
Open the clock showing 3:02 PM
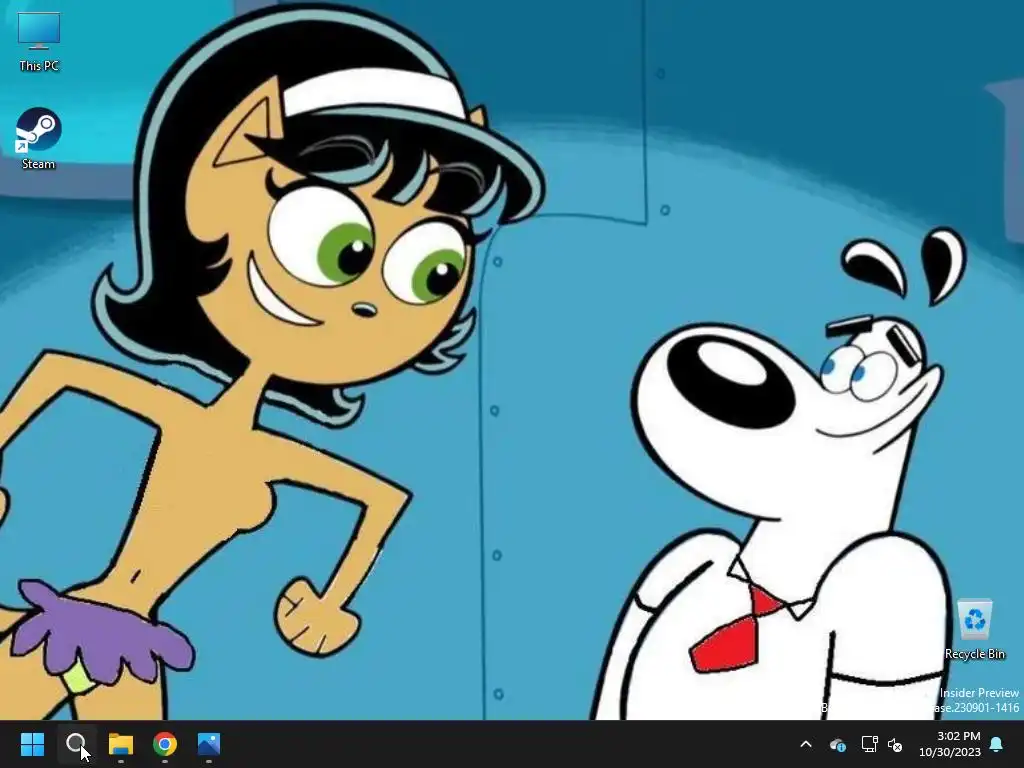(950, 744)
